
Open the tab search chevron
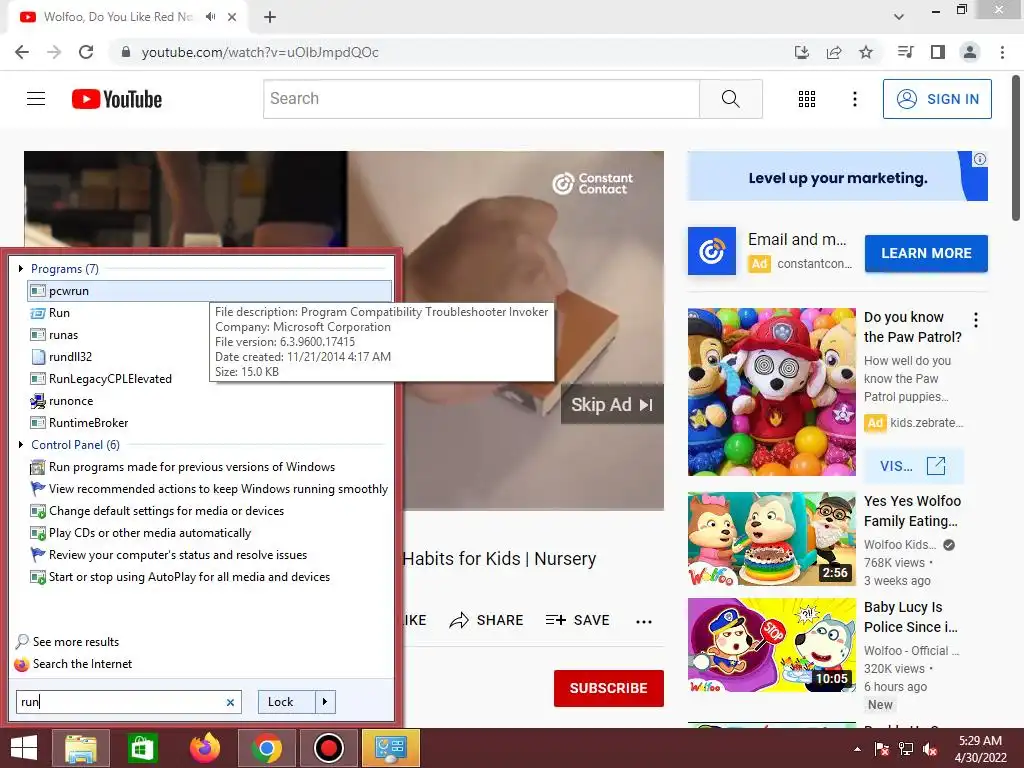pos(899,17)
